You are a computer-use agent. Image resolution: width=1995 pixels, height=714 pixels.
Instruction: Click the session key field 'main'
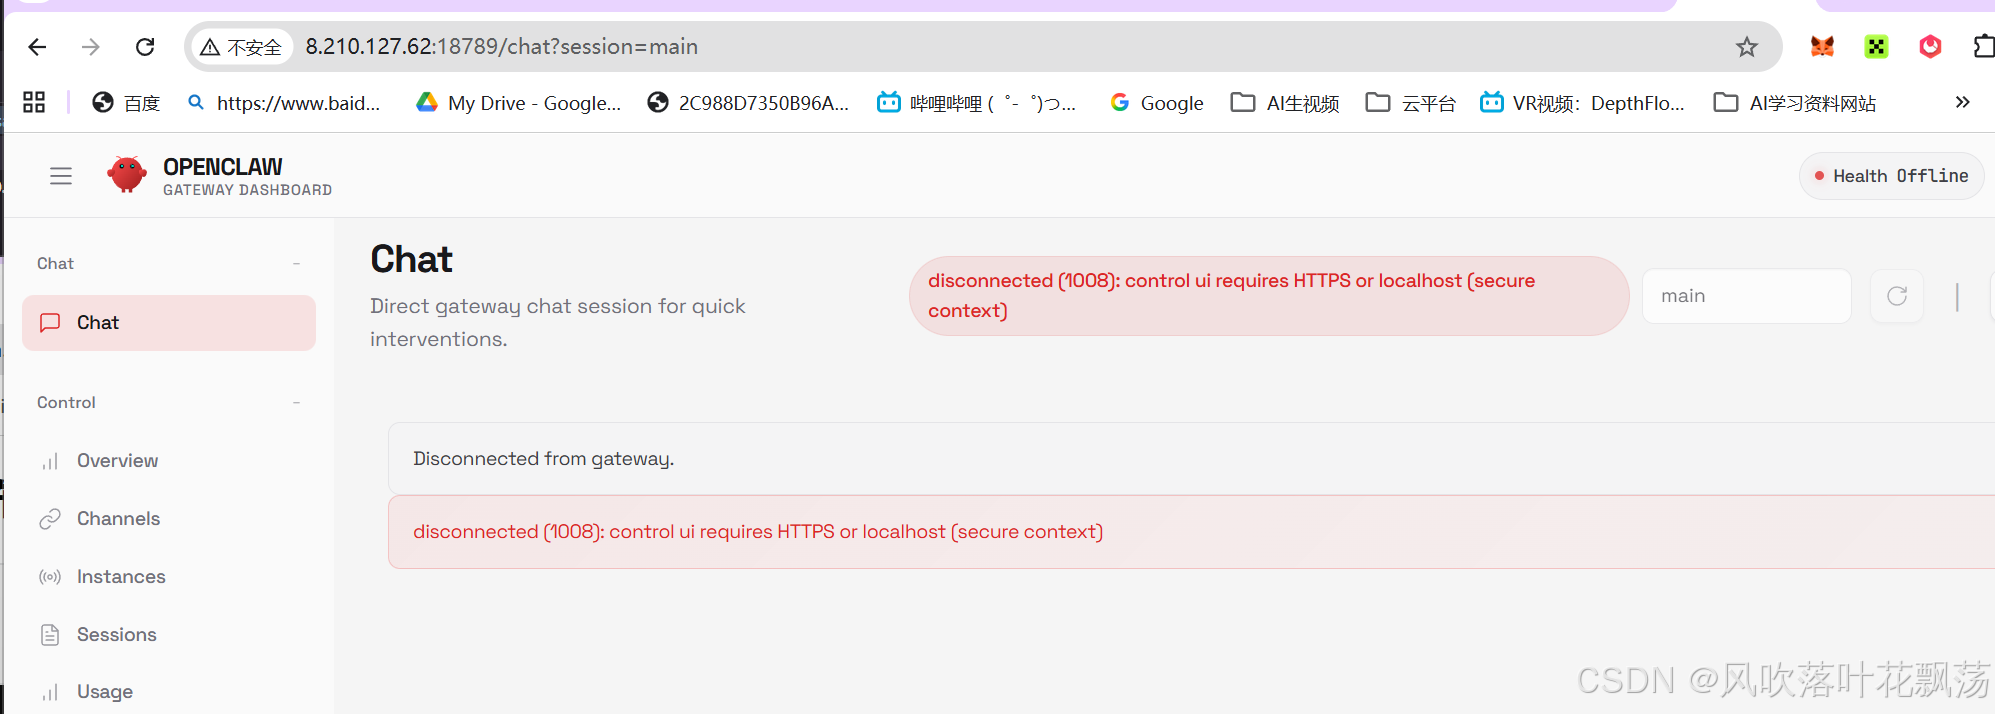(1746, 296)
